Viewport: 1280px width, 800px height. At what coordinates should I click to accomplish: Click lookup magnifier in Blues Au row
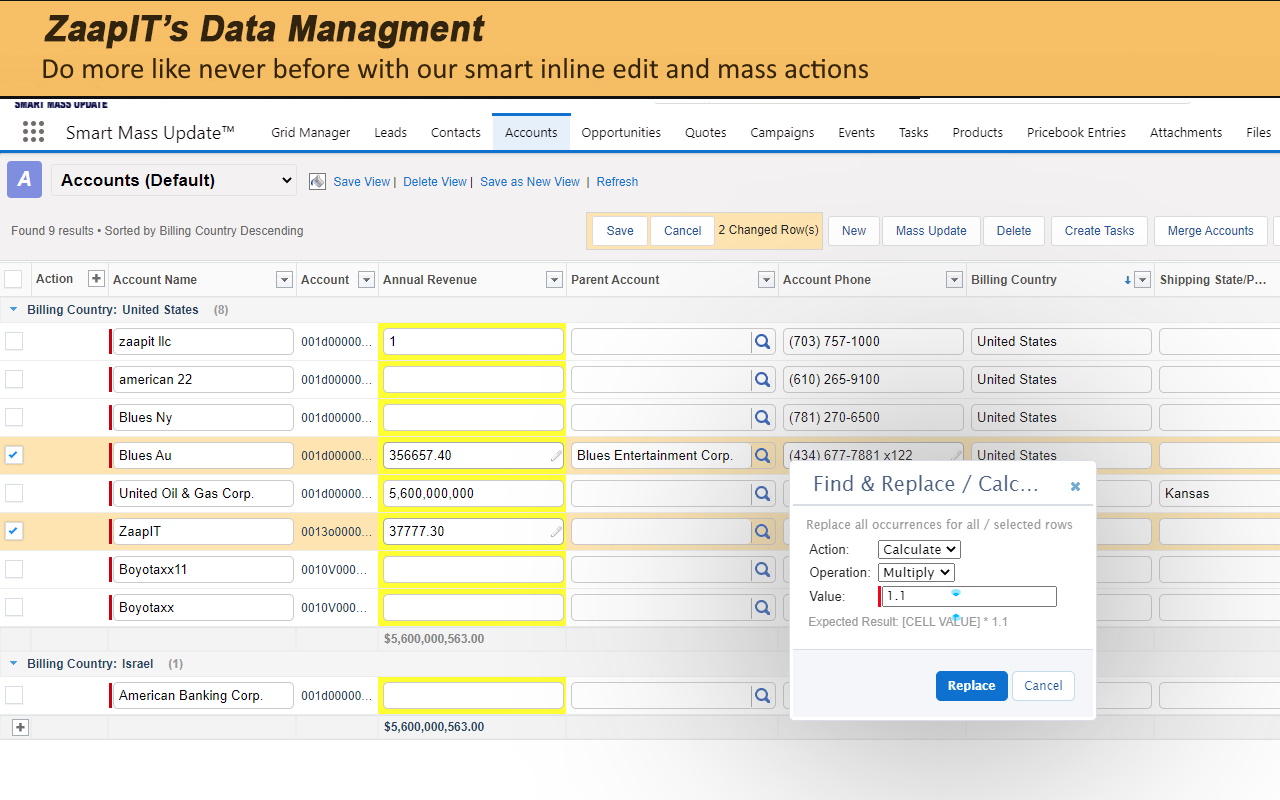coord(763,456)
